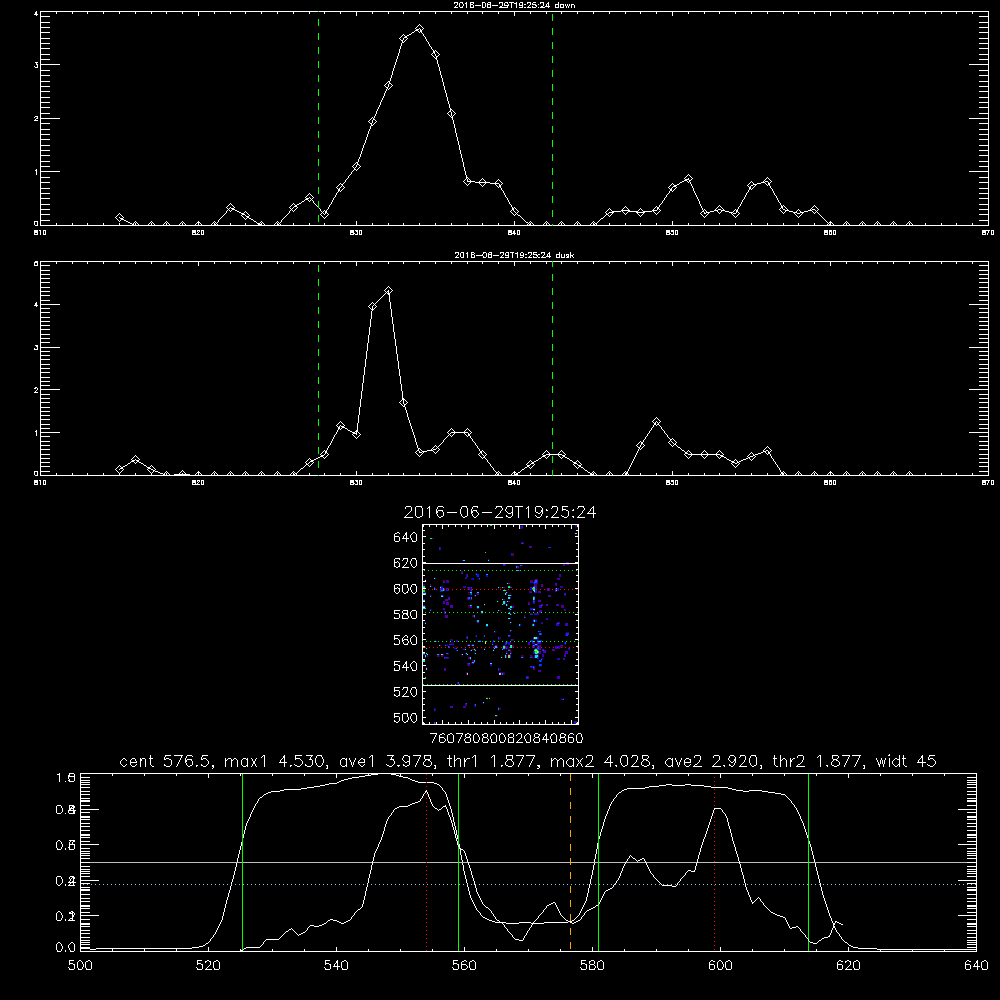Click the 'widt 45' value in the stats line
This screenshot has height=1000, width=1000.
click(906, 761)
